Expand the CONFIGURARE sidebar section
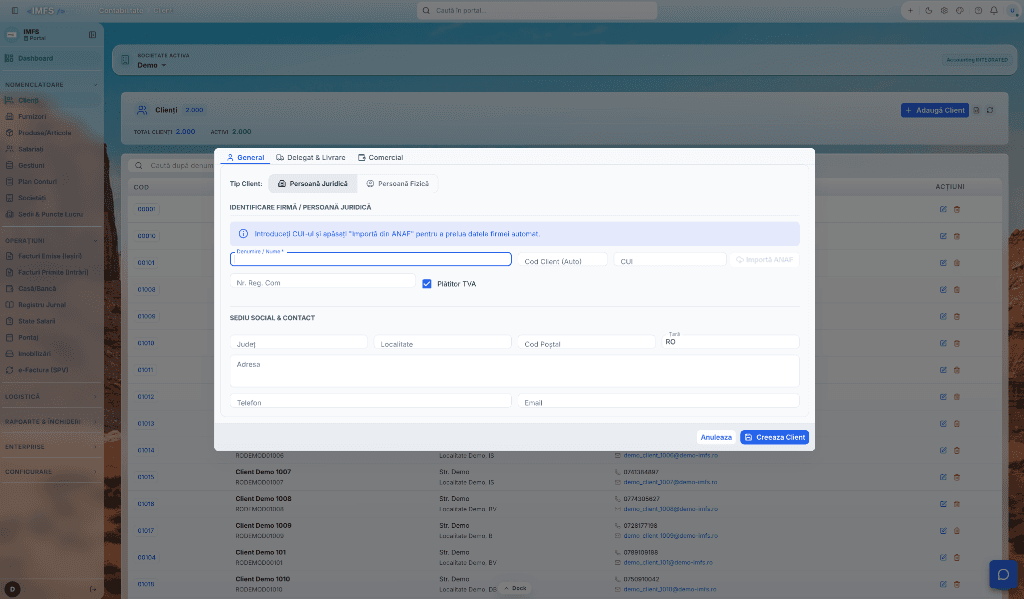 [x=51, y=472]
